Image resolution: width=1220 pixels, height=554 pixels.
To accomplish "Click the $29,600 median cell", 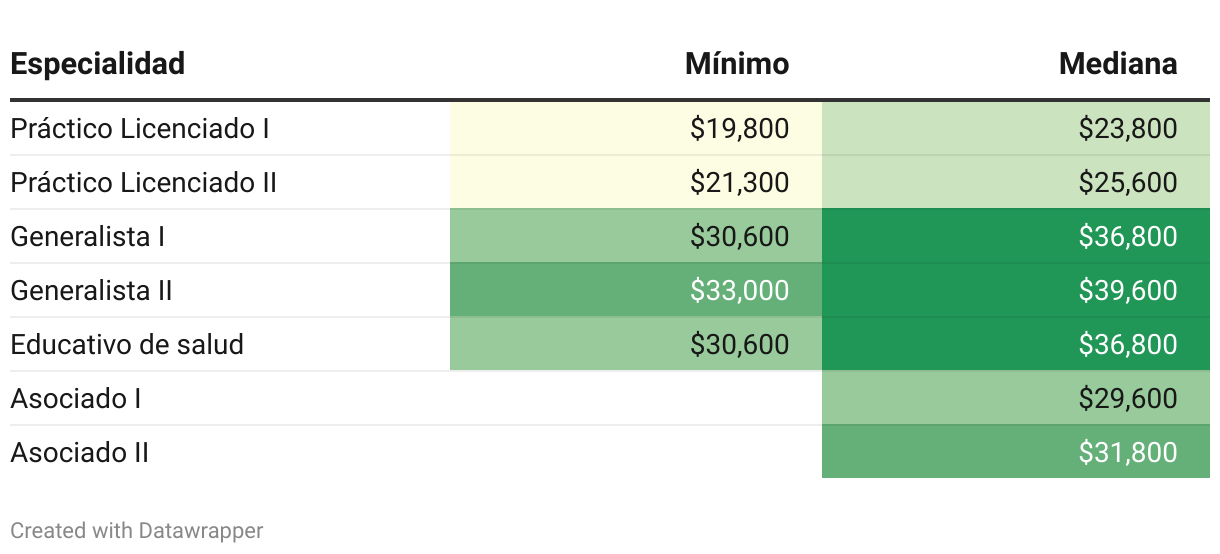I will 1127,398.
